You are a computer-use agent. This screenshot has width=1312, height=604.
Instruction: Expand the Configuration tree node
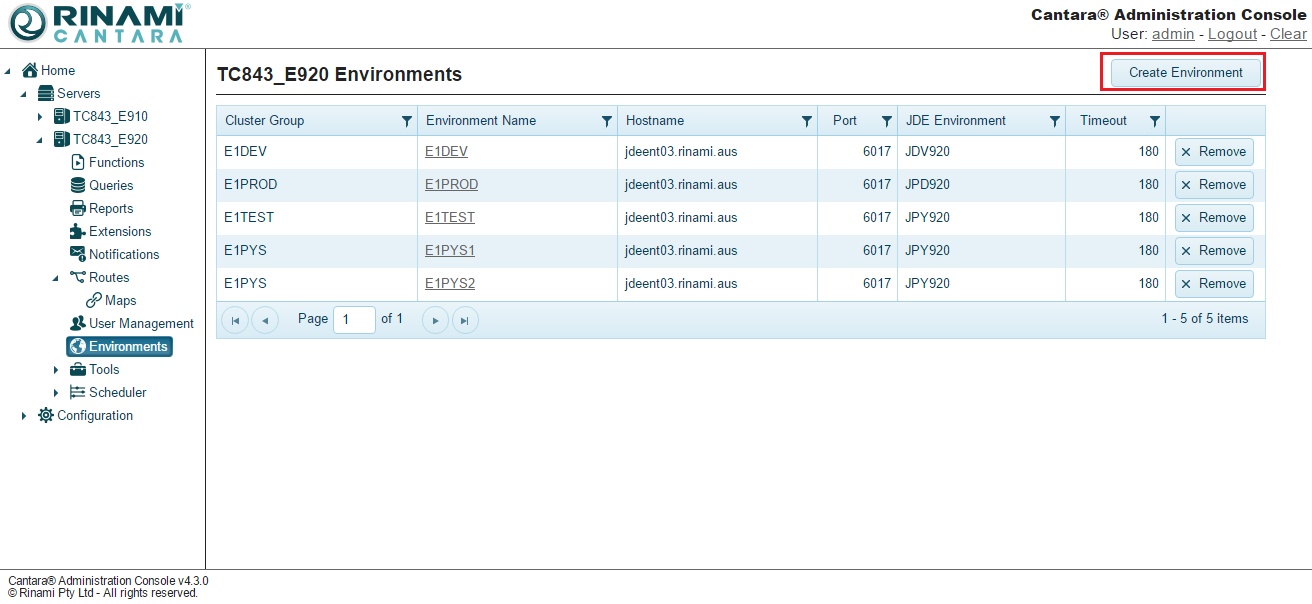pos(24,416)
